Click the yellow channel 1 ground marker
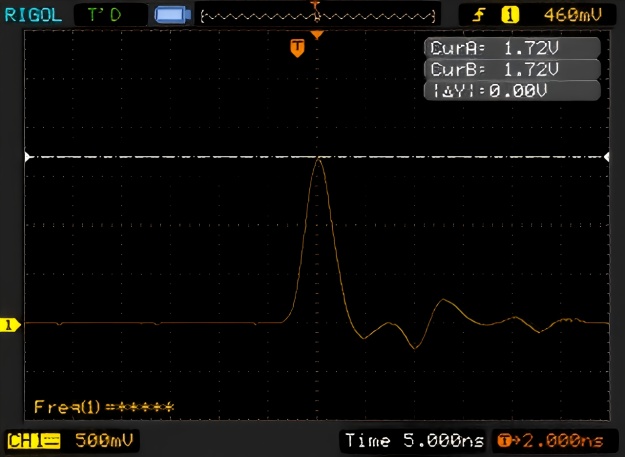This screenshot has width=625, height=457. pos(11,324)
